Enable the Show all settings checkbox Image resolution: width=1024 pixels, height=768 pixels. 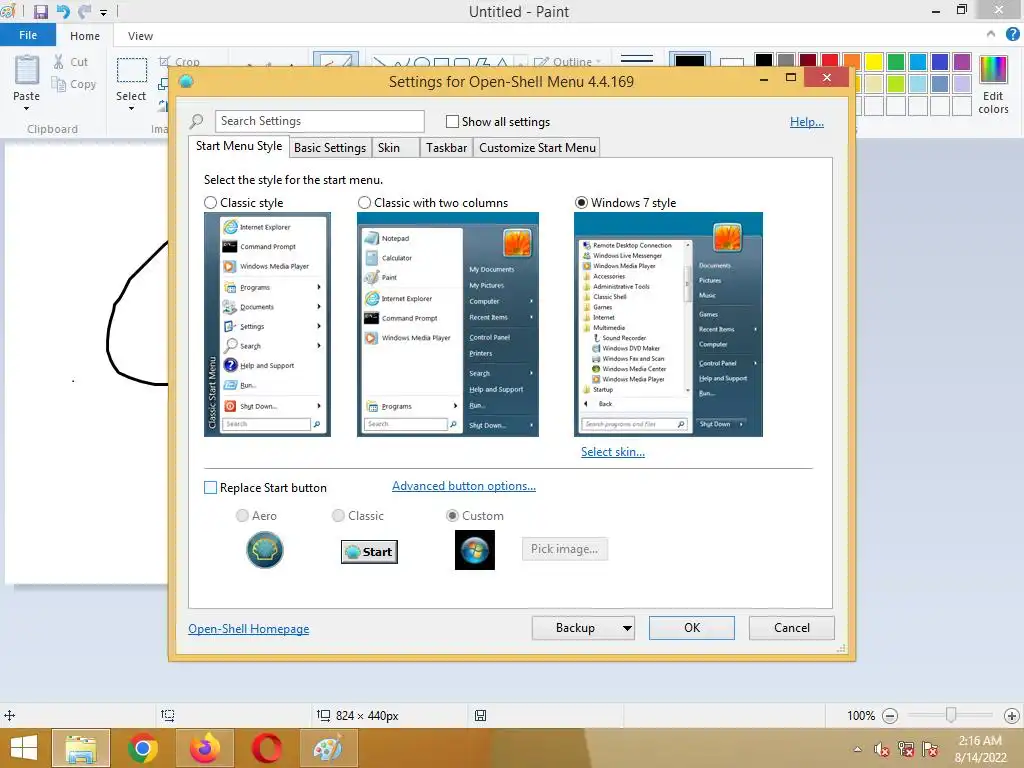coord(452,121)
